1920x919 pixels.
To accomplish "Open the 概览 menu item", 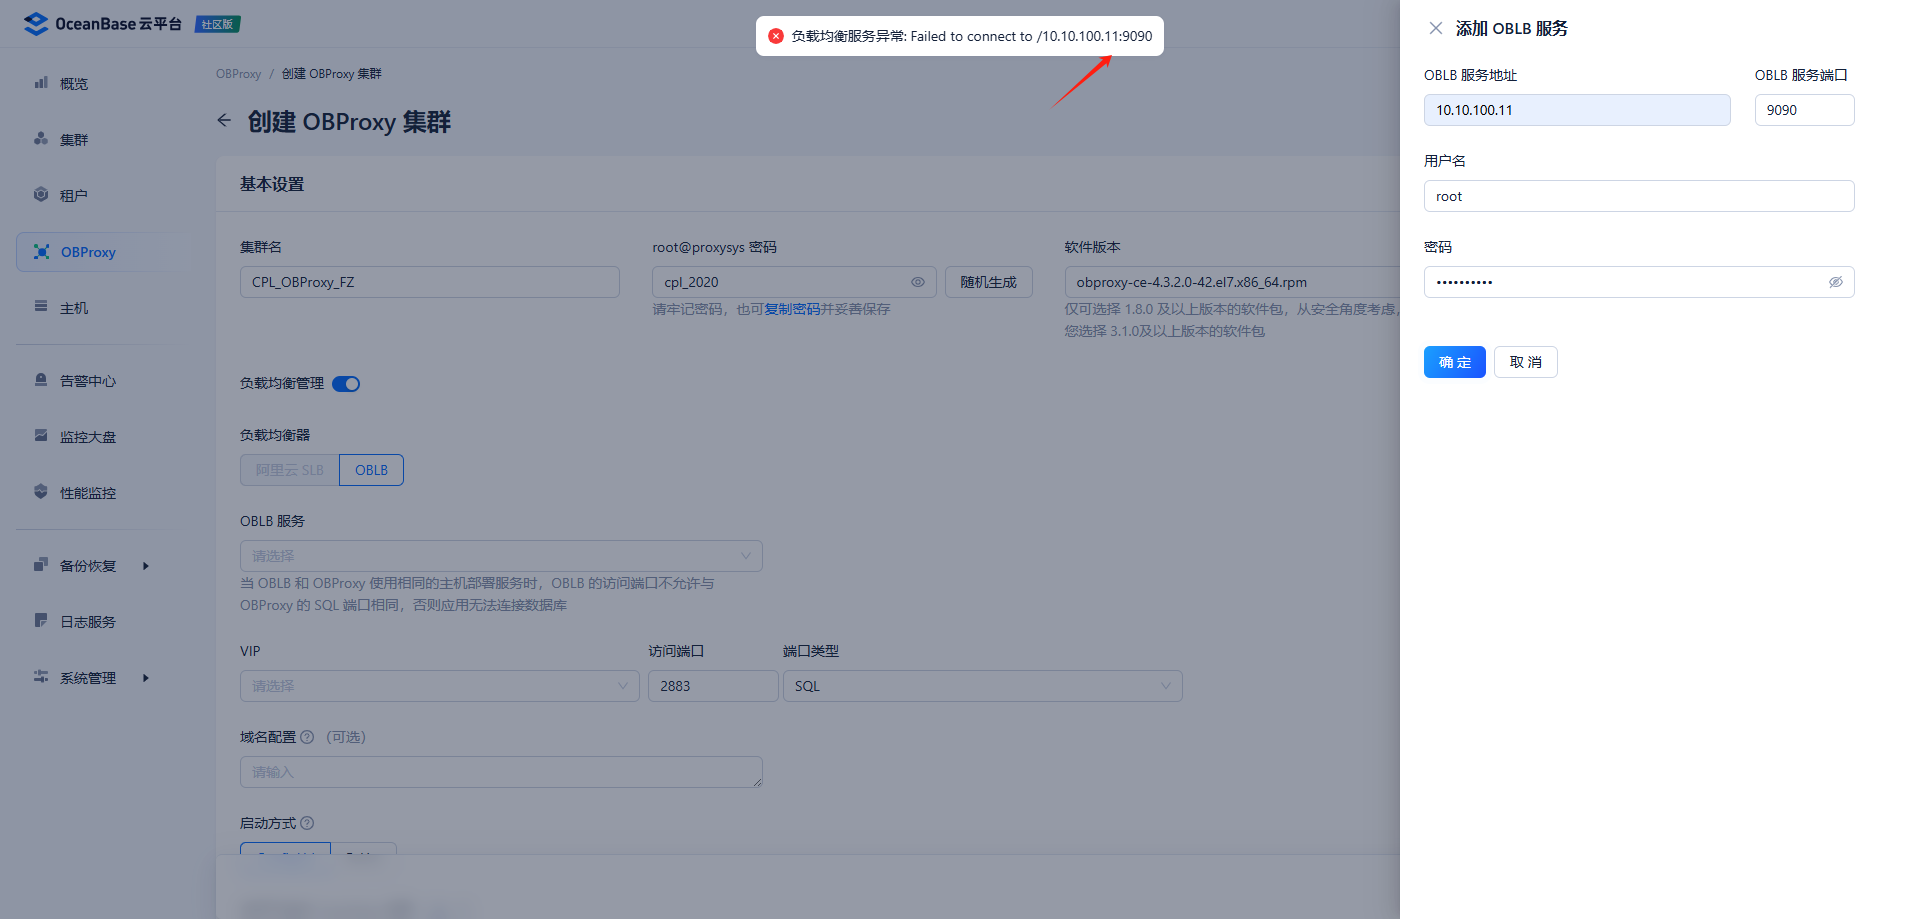I will (98, 83).
